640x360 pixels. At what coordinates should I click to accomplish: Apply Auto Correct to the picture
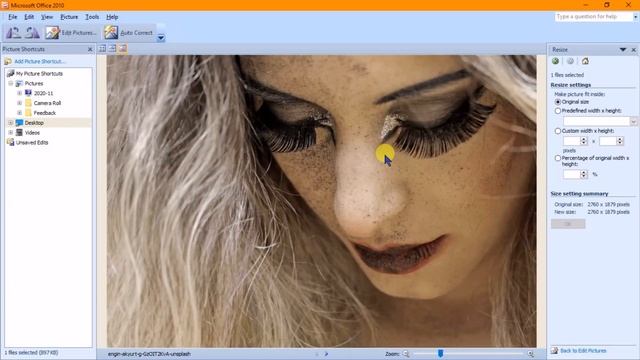[x=129, y=33]
